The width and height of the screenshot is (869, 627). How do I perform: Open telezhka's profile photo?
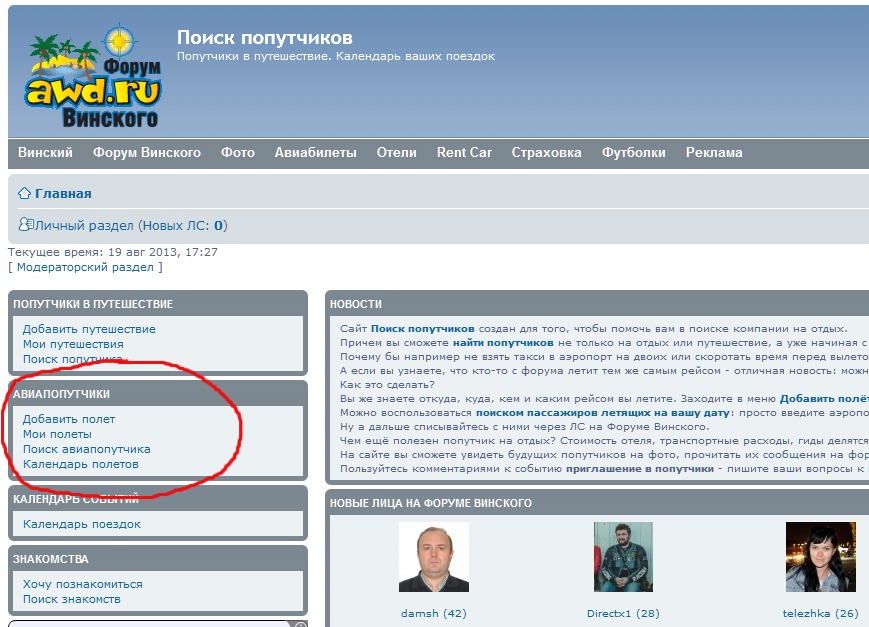[x=820, y=557]
